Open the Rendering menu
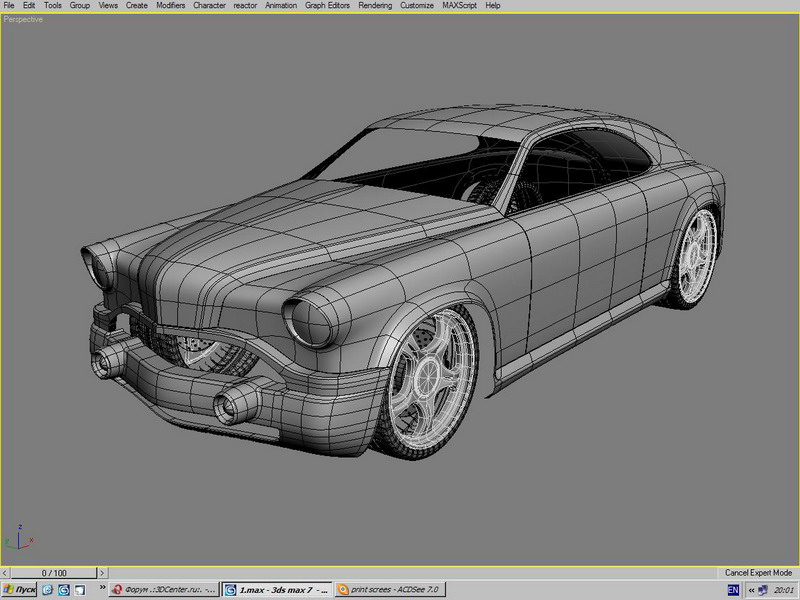Viewport: 800px width, 600px height. [375, 6]
